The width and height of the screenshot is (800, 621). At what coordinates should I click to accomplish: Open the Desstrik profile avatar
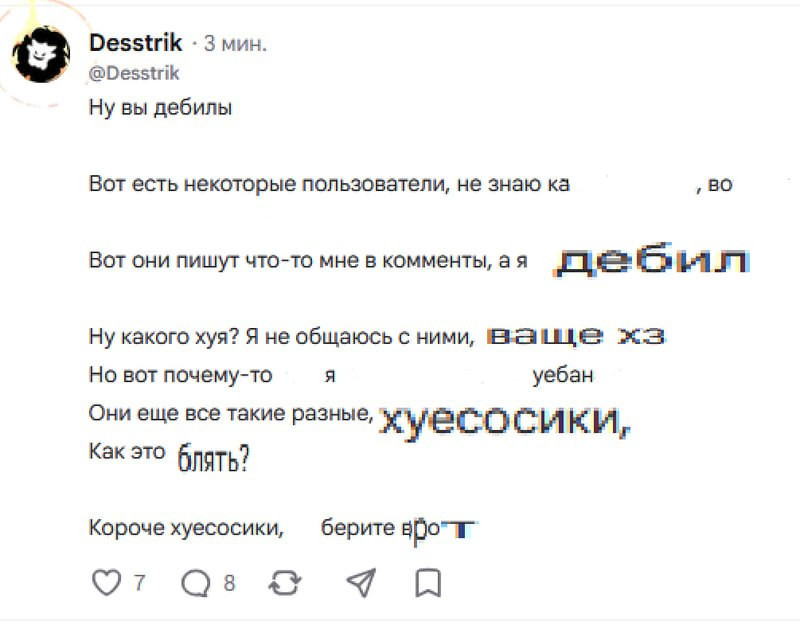pos(41,55)
